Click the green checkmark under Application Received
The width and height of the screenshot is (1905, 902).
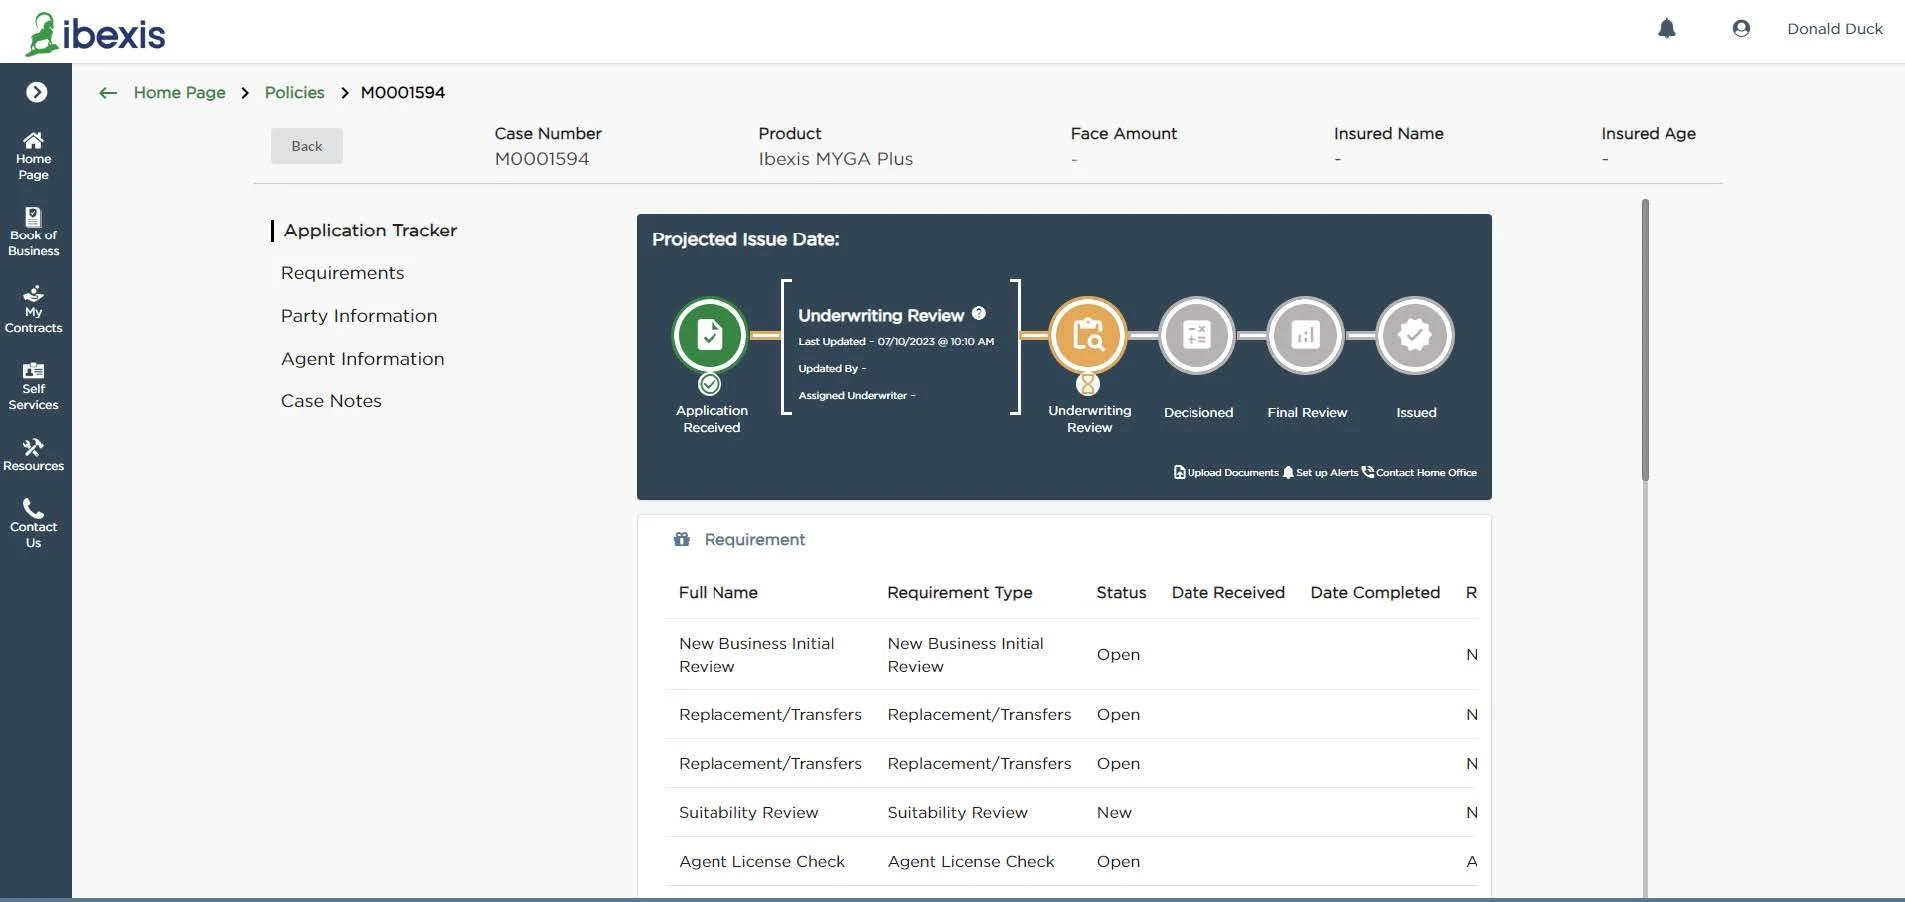[710, 384]
